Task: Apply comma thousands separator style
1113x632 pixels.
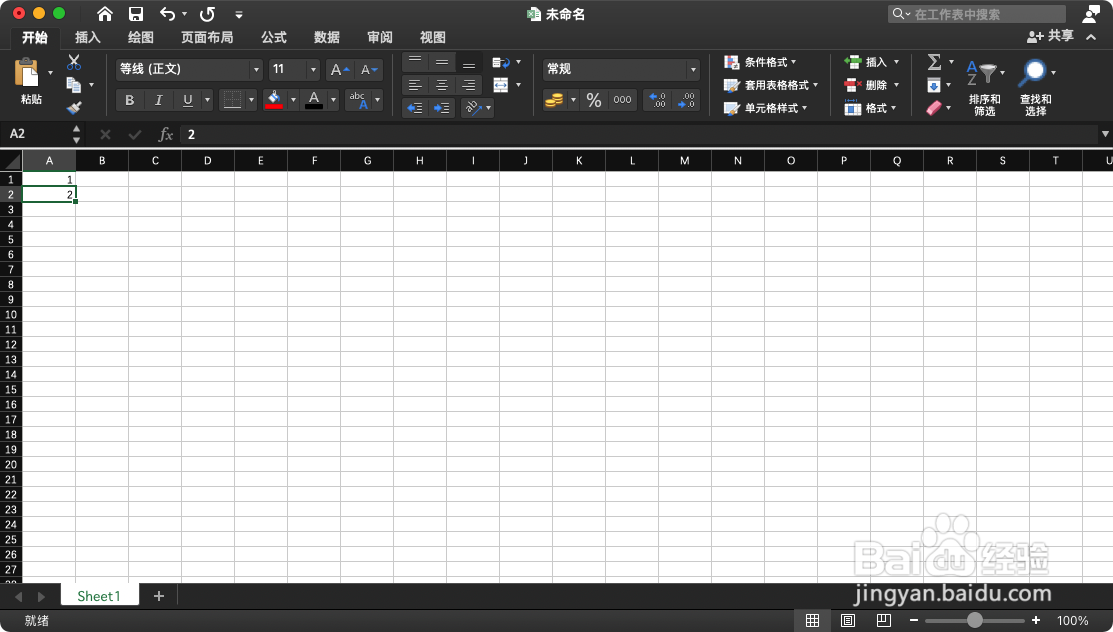Action: [623, 100]
